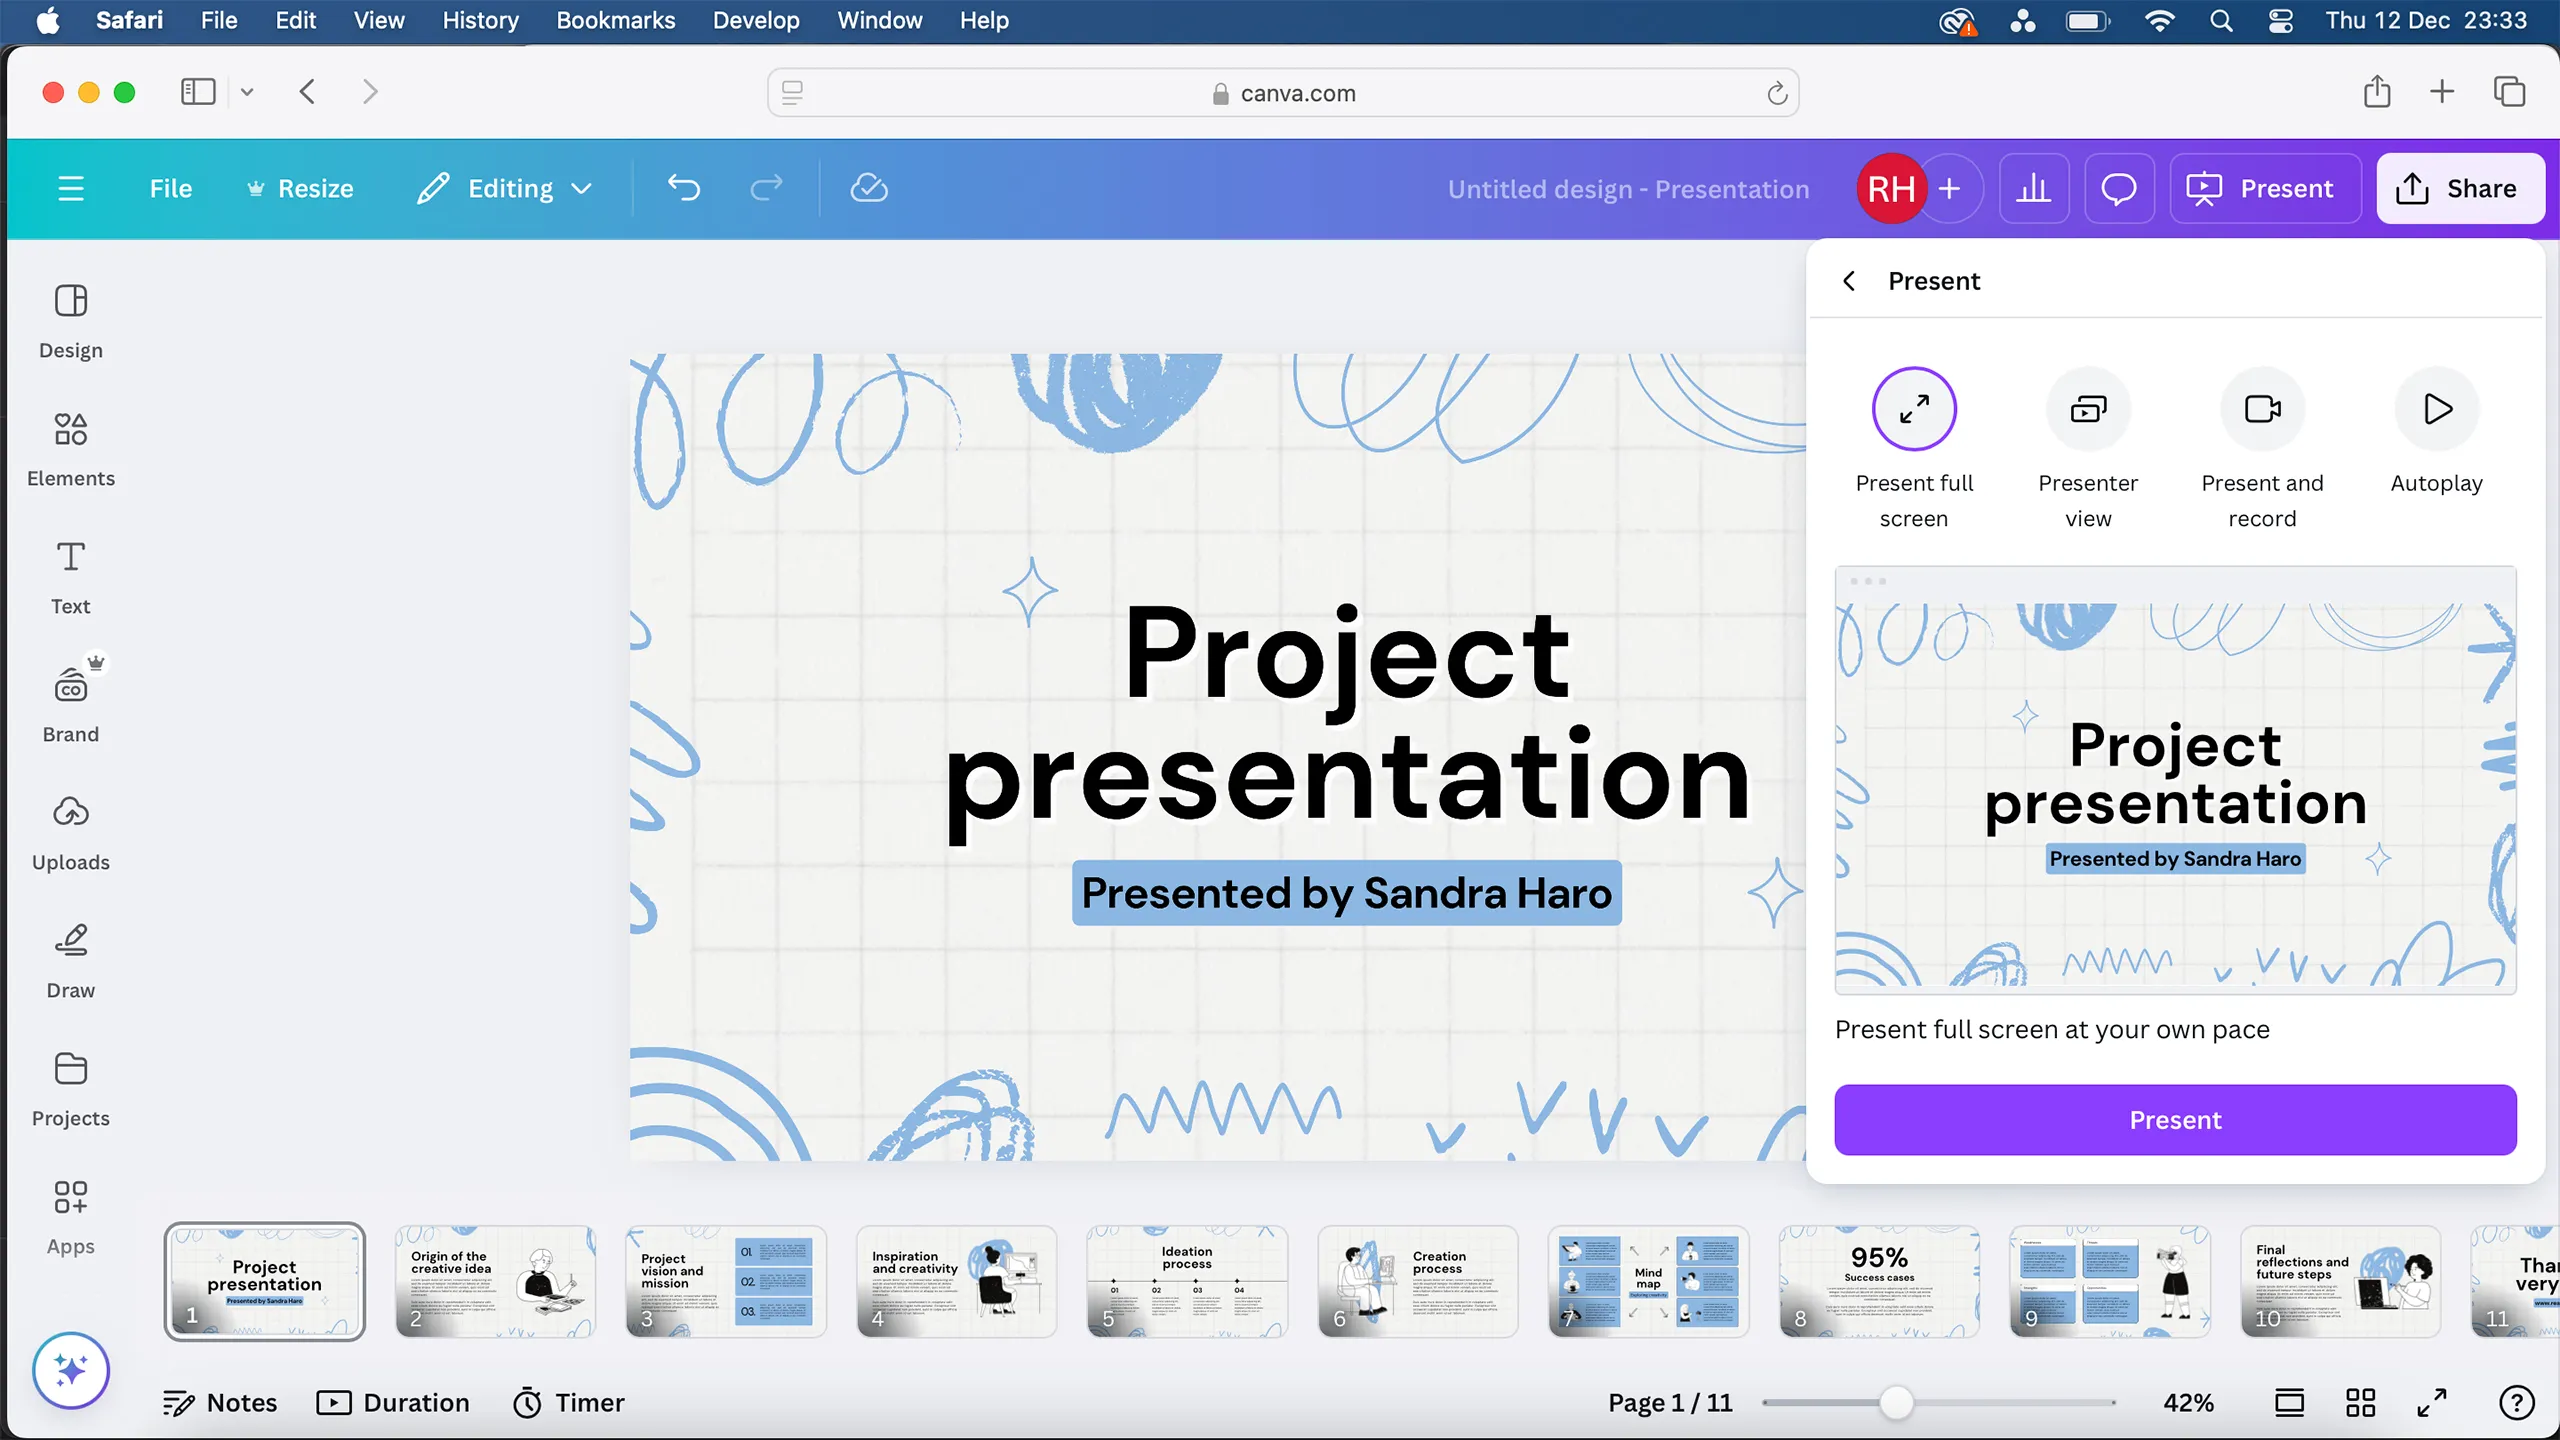Viewport: 2560px width, 1440px height.
Task: Open the Develop menu in the menu bar
Action: tap(755, 20)
